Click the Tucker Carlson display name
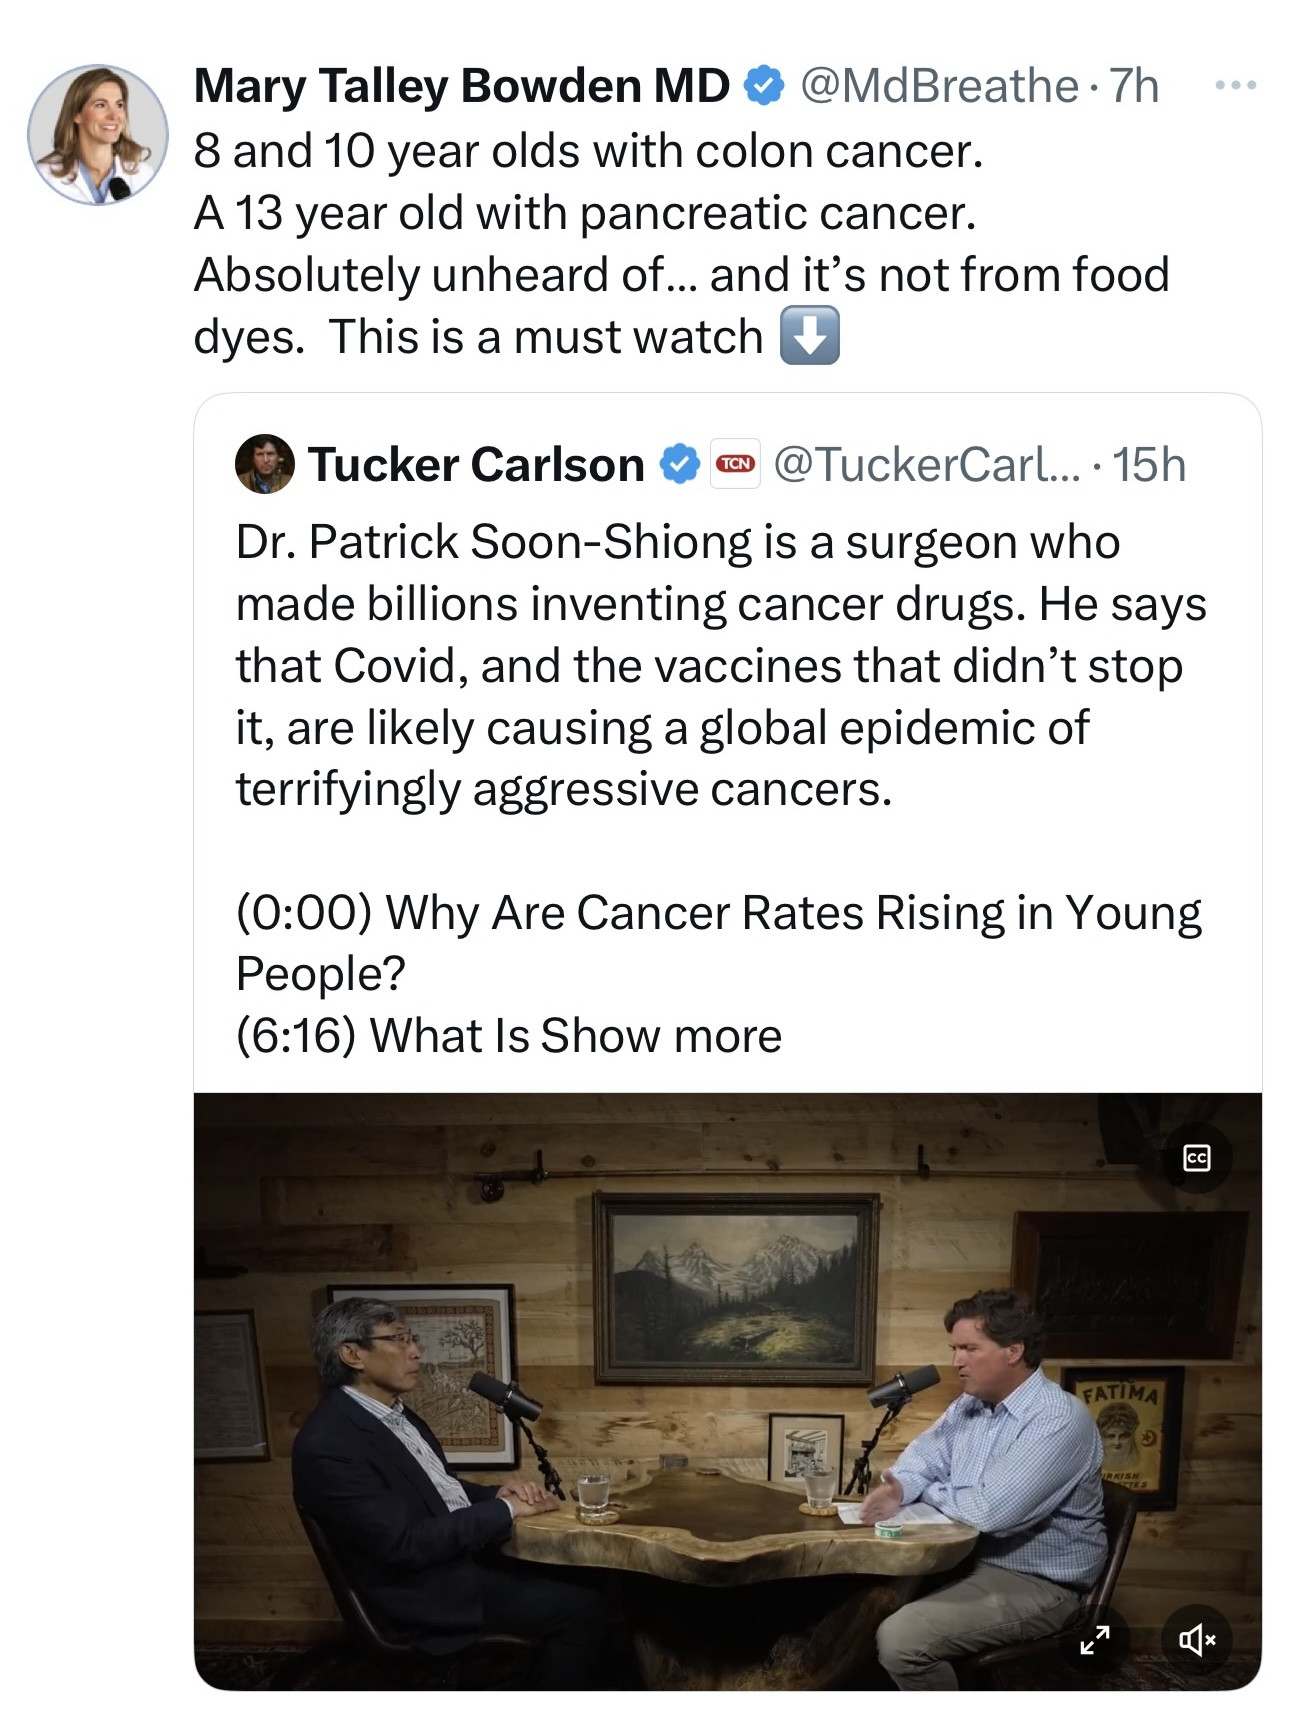This screenshot has width=1290, height=1731. [476, 464]
